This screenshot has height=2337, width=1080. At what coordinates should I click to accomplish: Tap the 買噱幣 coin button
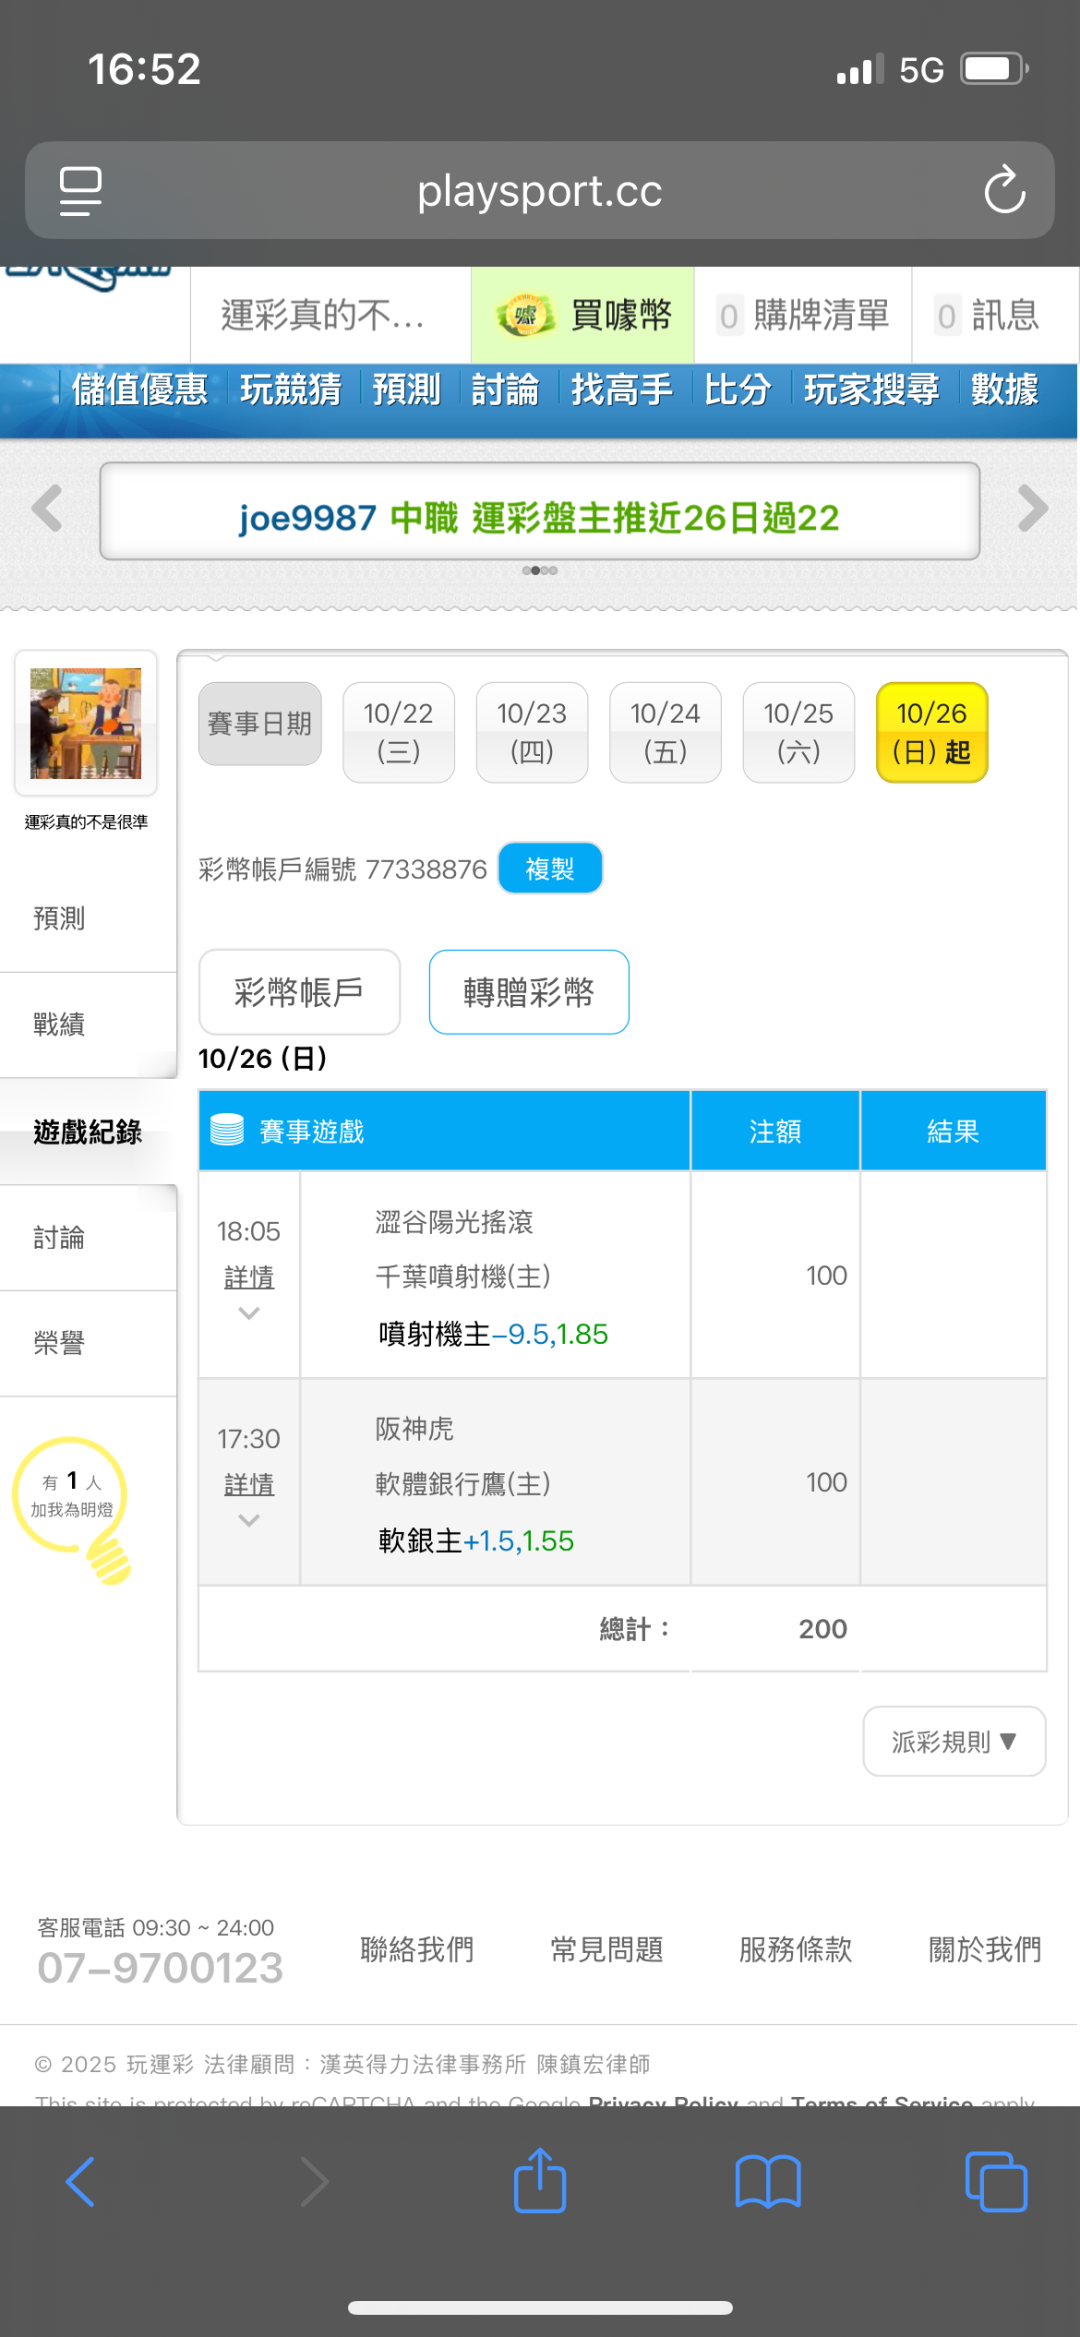(x=583, y=316)
